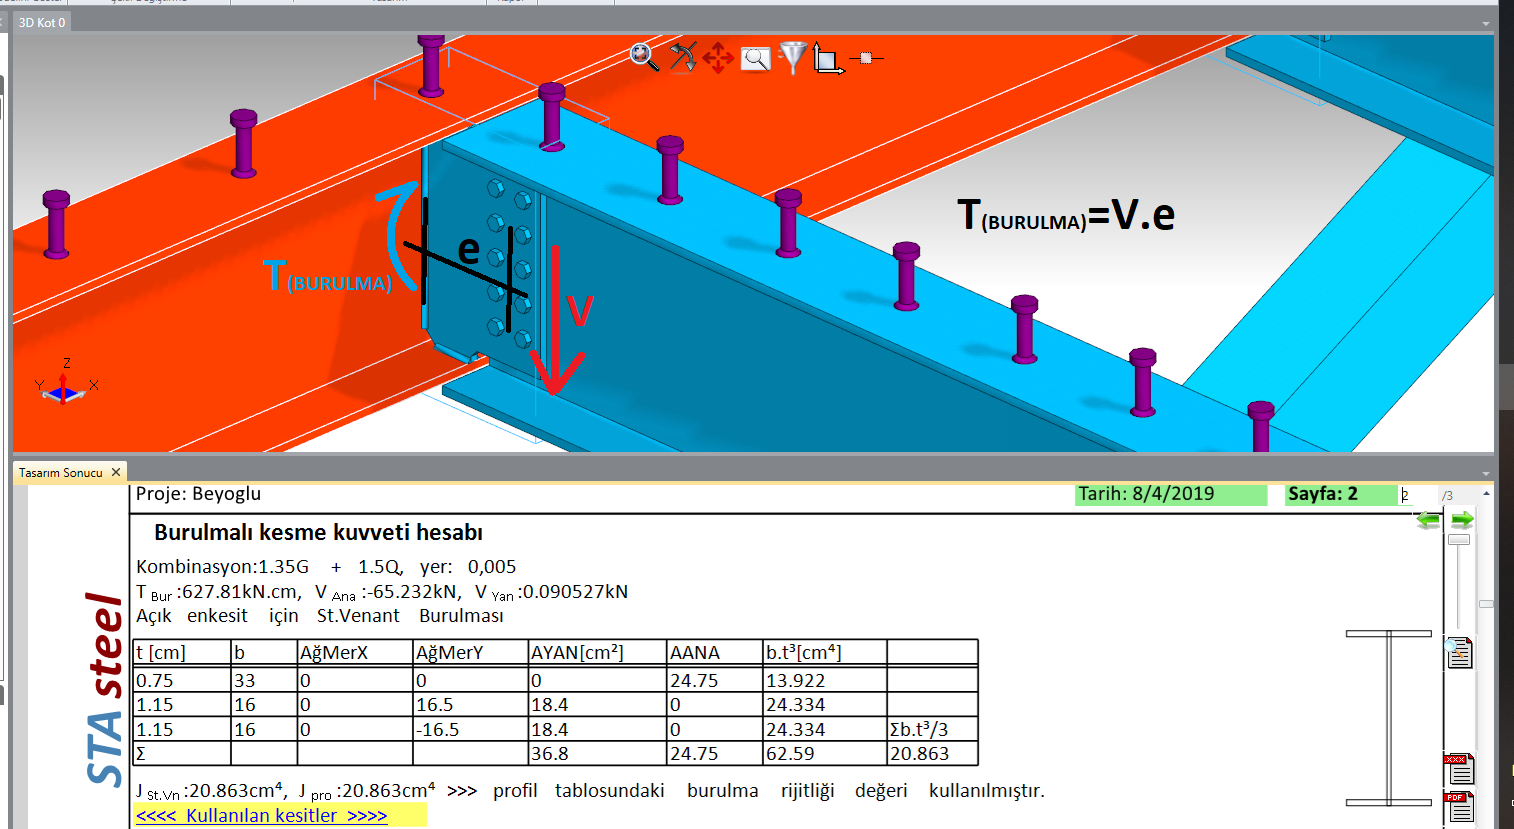
Task: Switch to the 3D Kot 0 tab
Action: [x=42, y=22]
